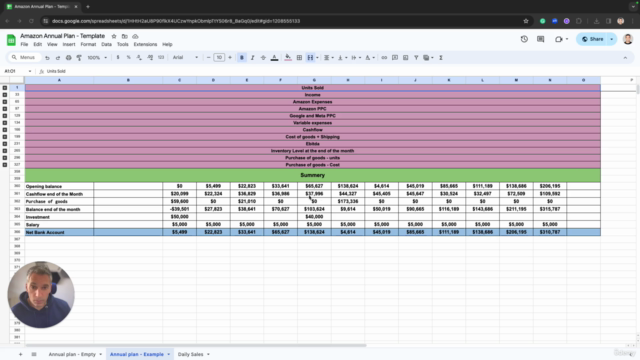Format cells as percent
Viewport: 640px width, 360px height.
[x=129, y=58]
